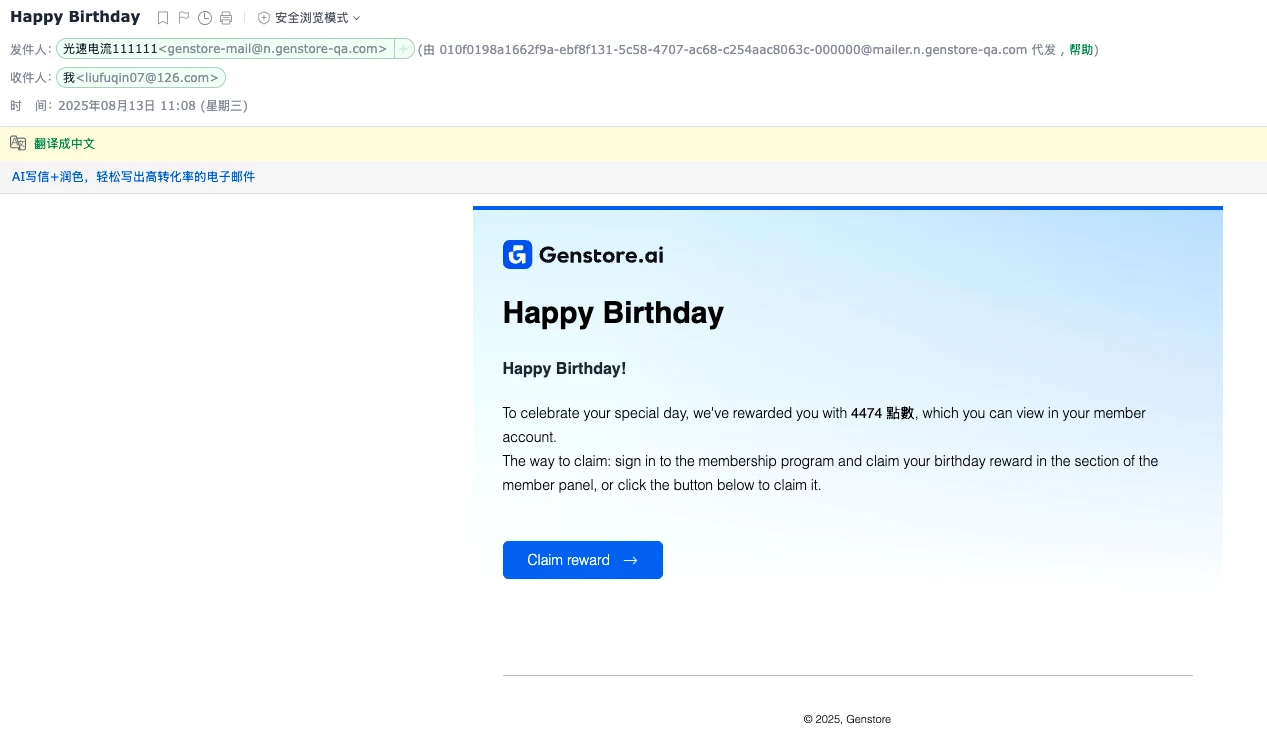This screenshot has width=1267, height=741.
Task: Click the large Happy Birthday heading in the email
Action: click(x=613, y=313)
